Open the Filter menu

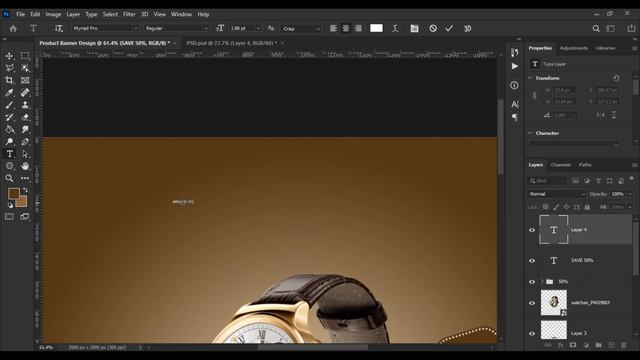point(129,14)
